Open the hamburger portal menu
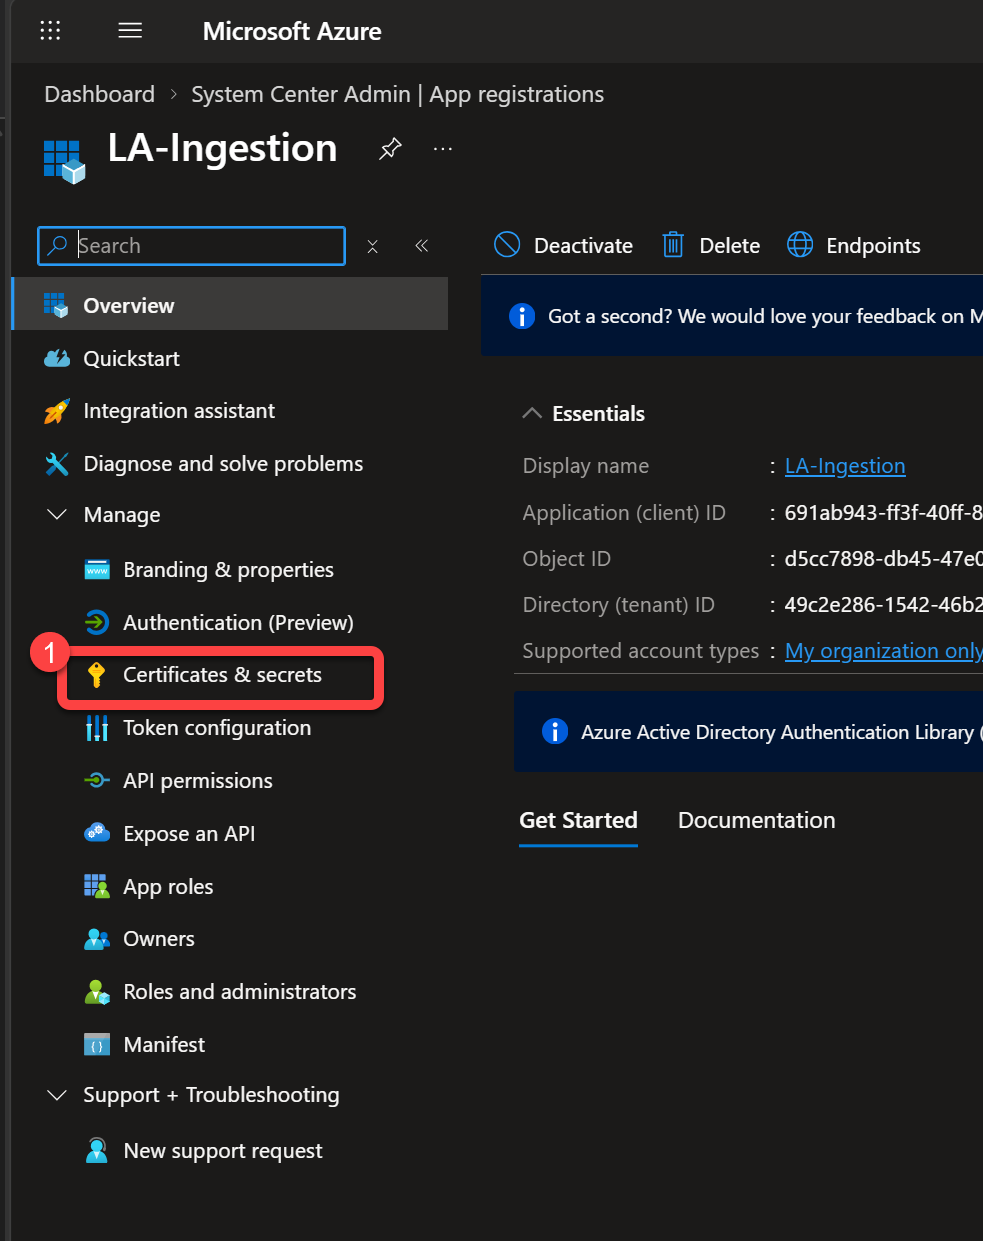 130,31
